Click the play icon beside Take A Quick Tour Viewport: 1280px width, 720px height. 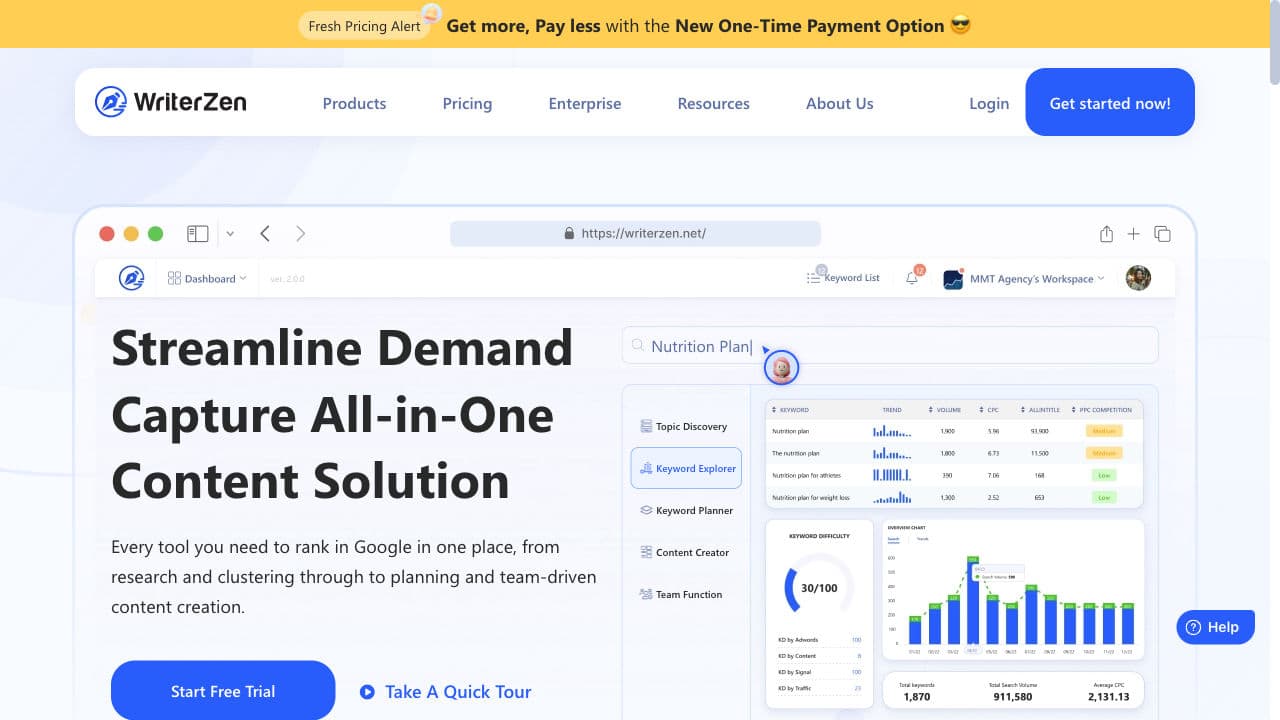[x=367, y=691]
